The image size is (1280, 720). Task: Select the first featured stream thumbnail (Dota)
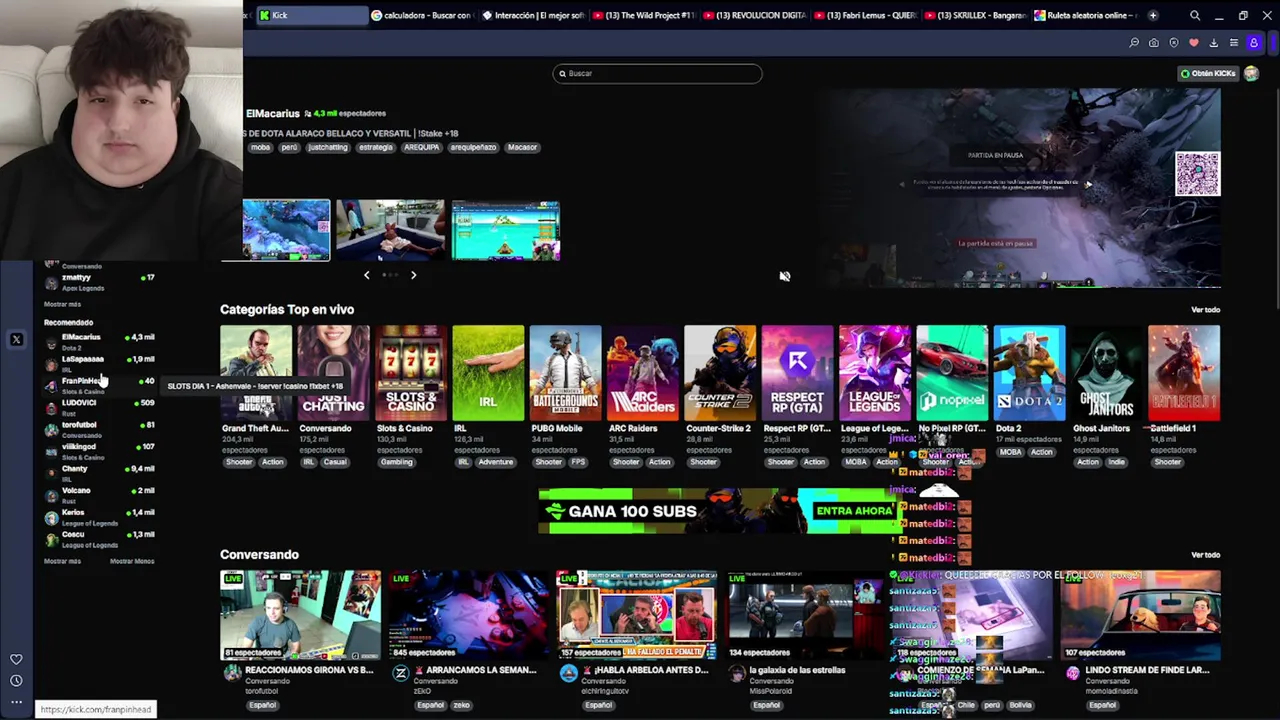pos(286,230)
